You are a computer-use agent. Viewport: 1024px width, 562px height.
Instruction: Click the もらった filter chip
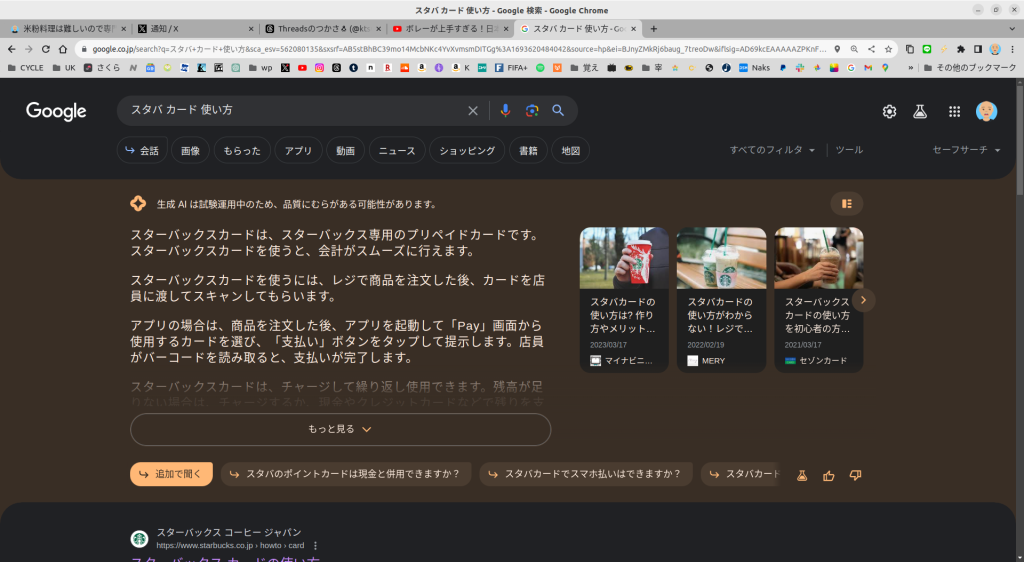[242, 151]
